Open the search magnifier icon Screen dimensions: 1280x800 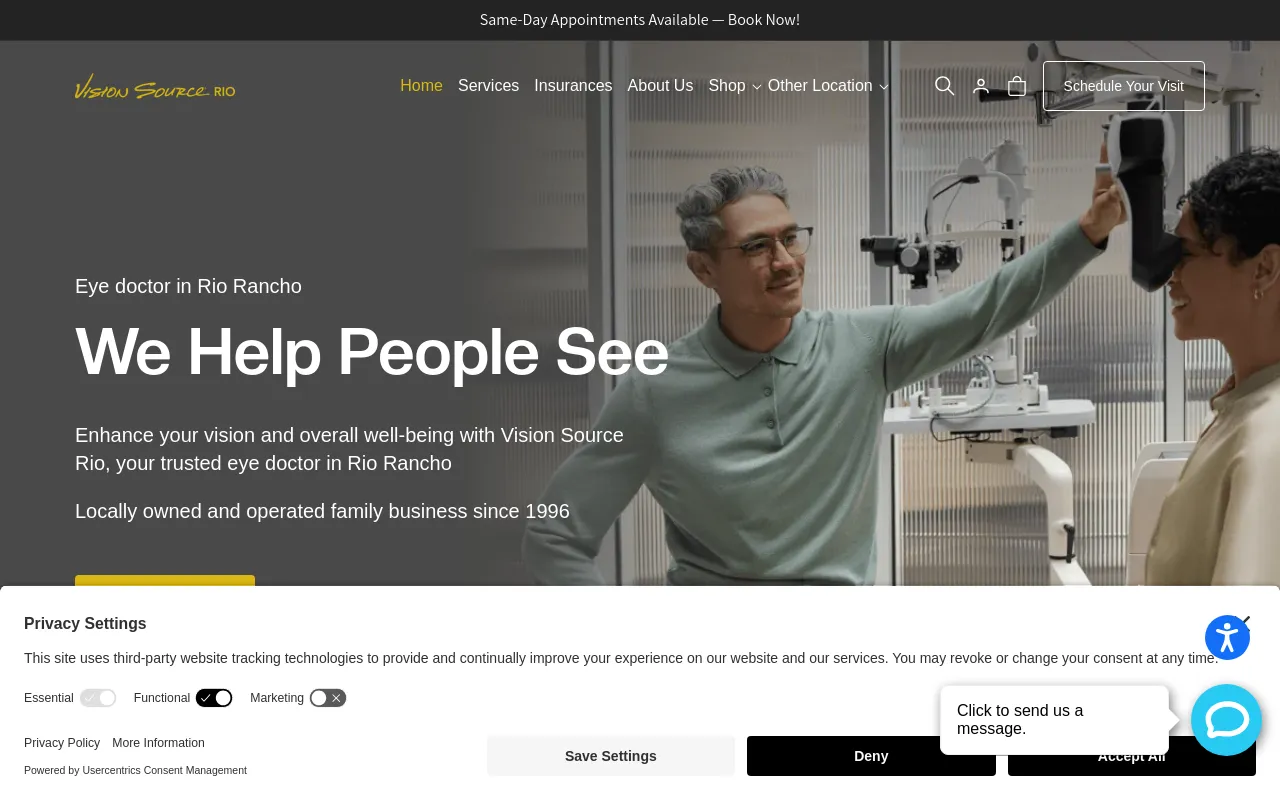[944, 86]
